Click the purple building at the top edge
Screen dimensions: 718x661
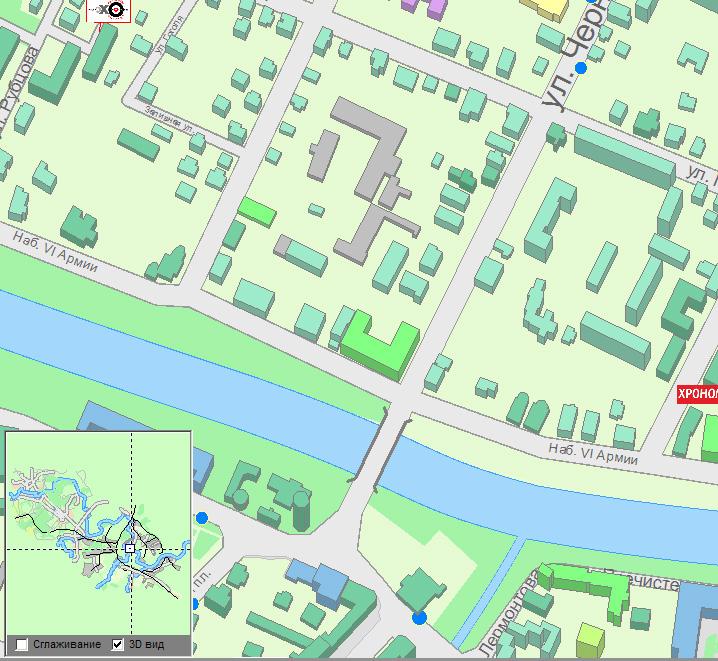(x=424, y=5)
